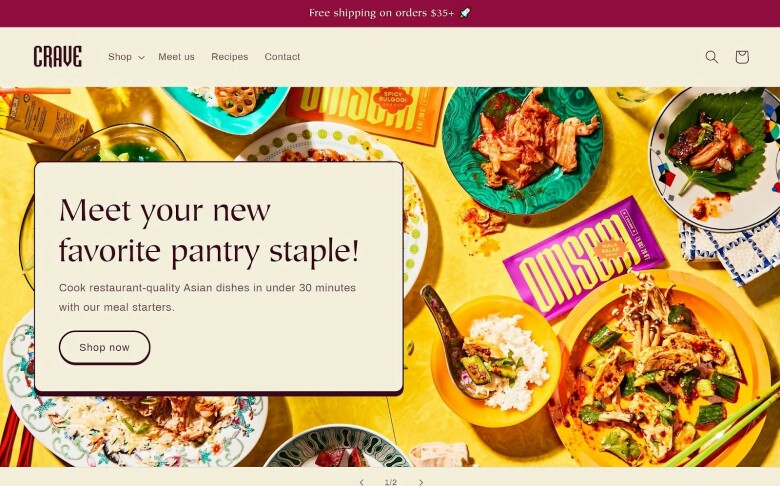Open the Contact page
The height and width of the screenshot is (486, 780).
click(x=282, y=57)
